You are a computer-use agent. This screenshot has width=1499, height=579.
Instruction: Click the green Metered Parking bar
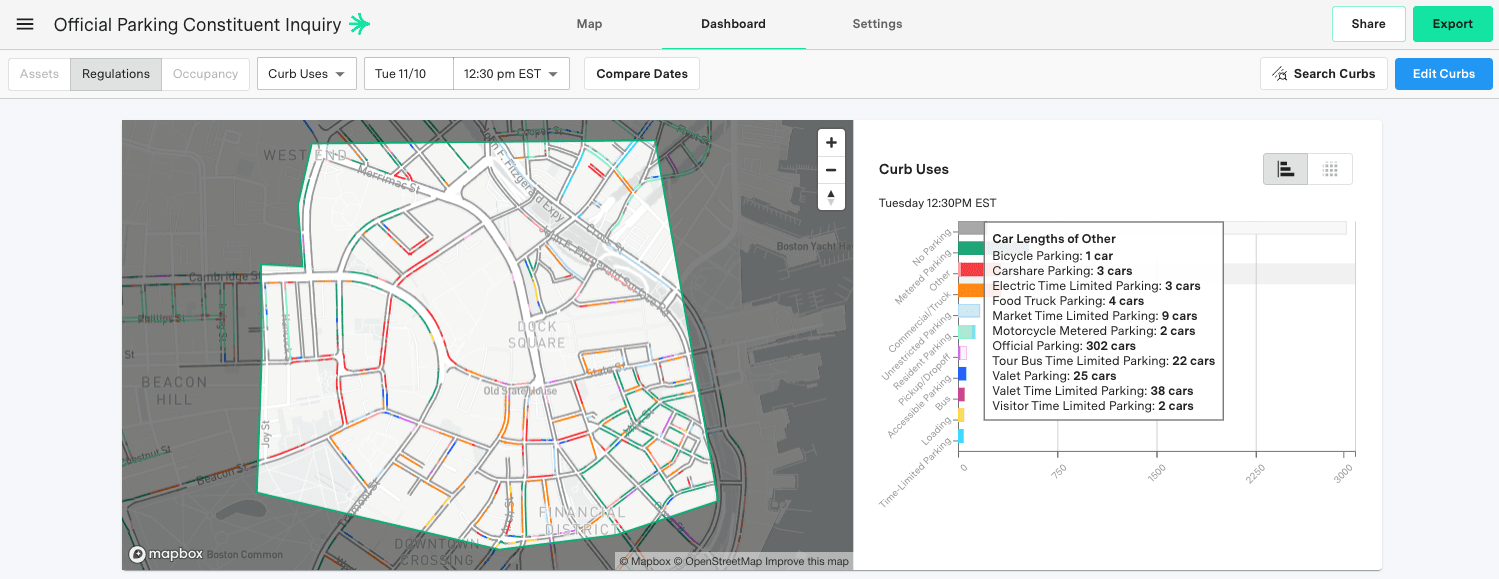971,248
